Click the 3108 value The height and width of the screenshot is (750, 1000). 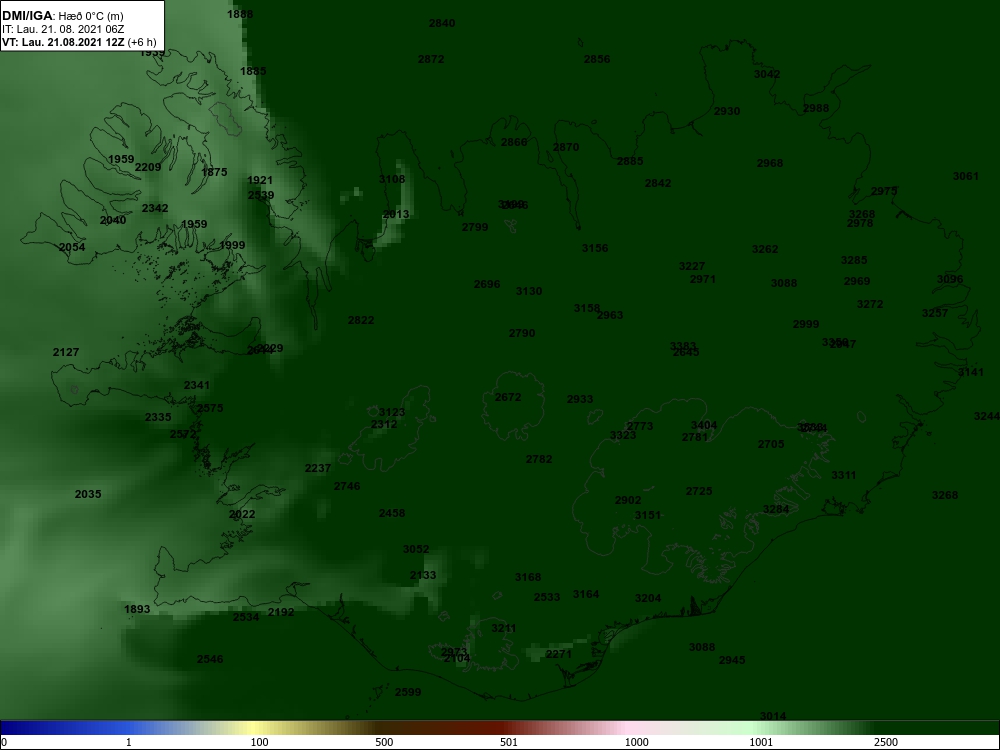392,179
